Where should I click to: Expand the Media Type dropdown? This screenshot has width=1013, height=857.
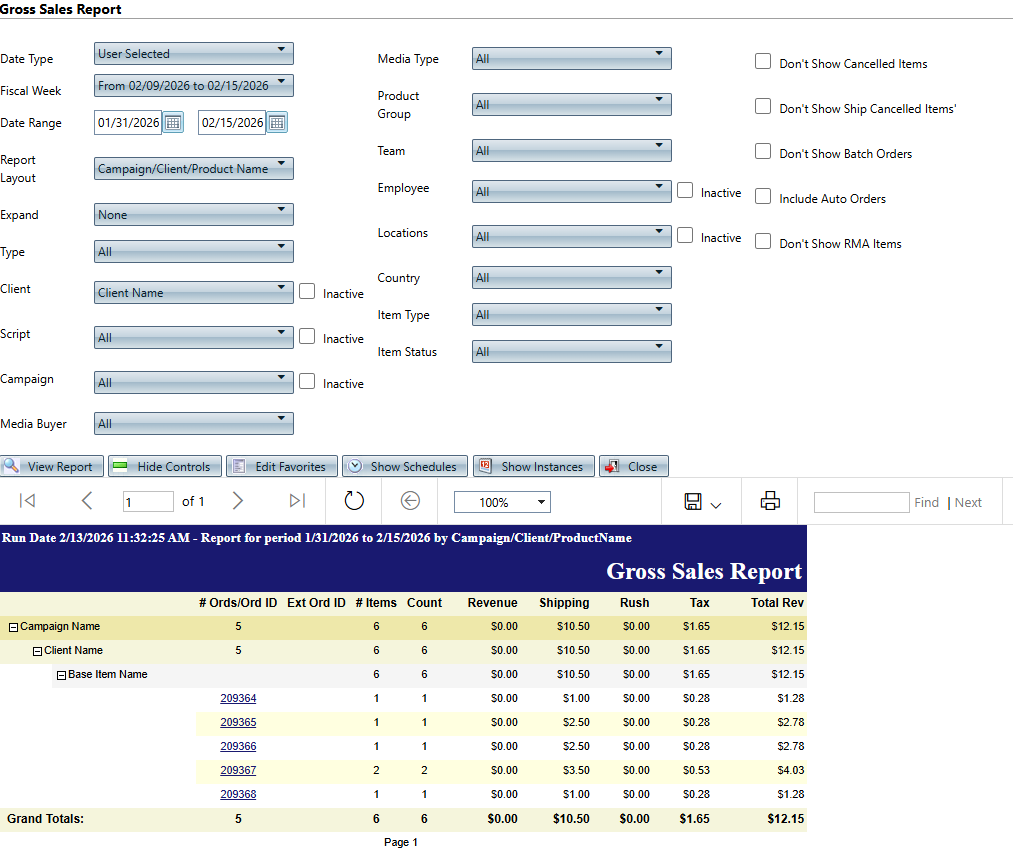571,58
